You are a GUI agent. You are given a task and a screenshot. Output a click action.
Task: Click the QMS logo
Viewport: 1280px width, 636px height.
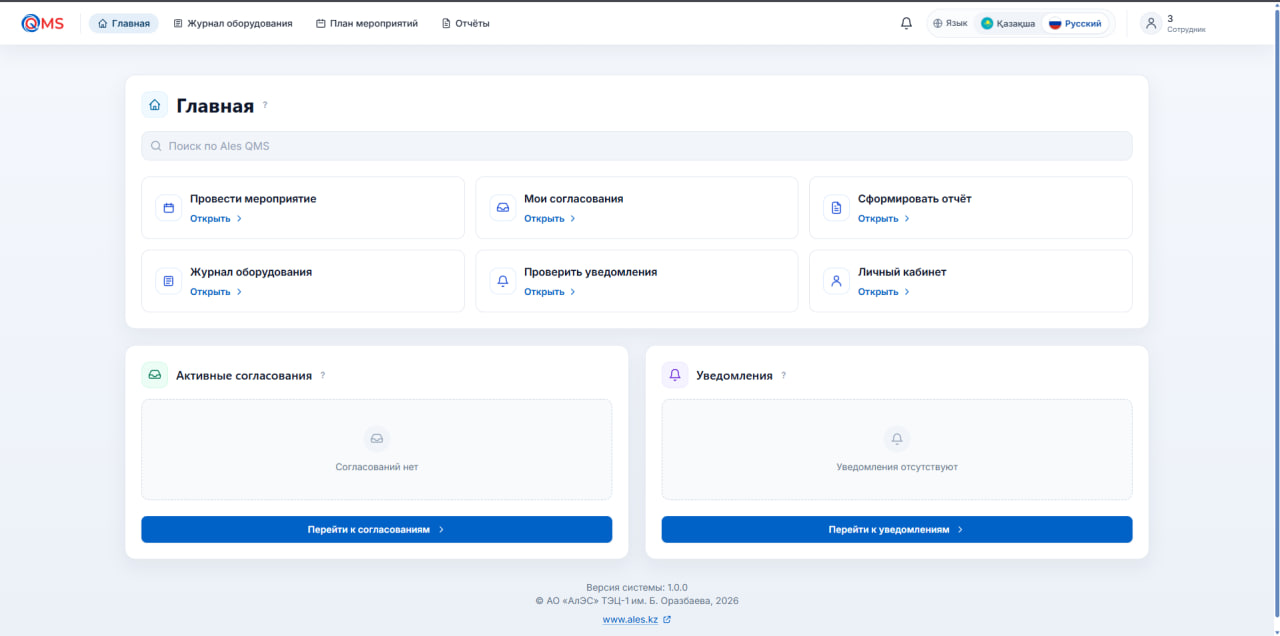click(x=42, y=23)
